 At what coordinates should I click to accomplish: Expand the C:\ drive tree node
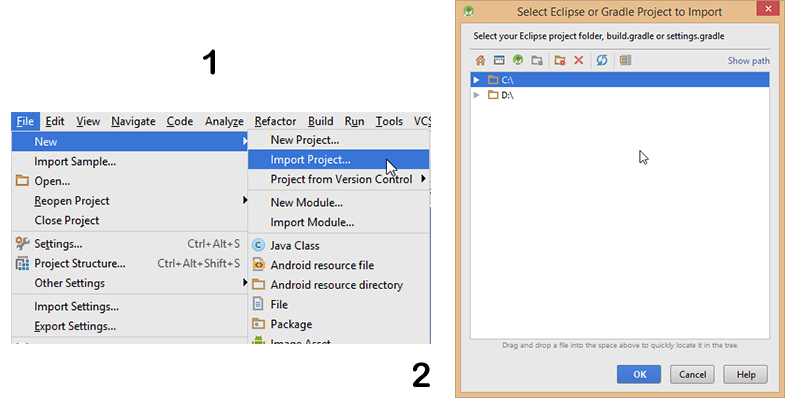[477, 80]
